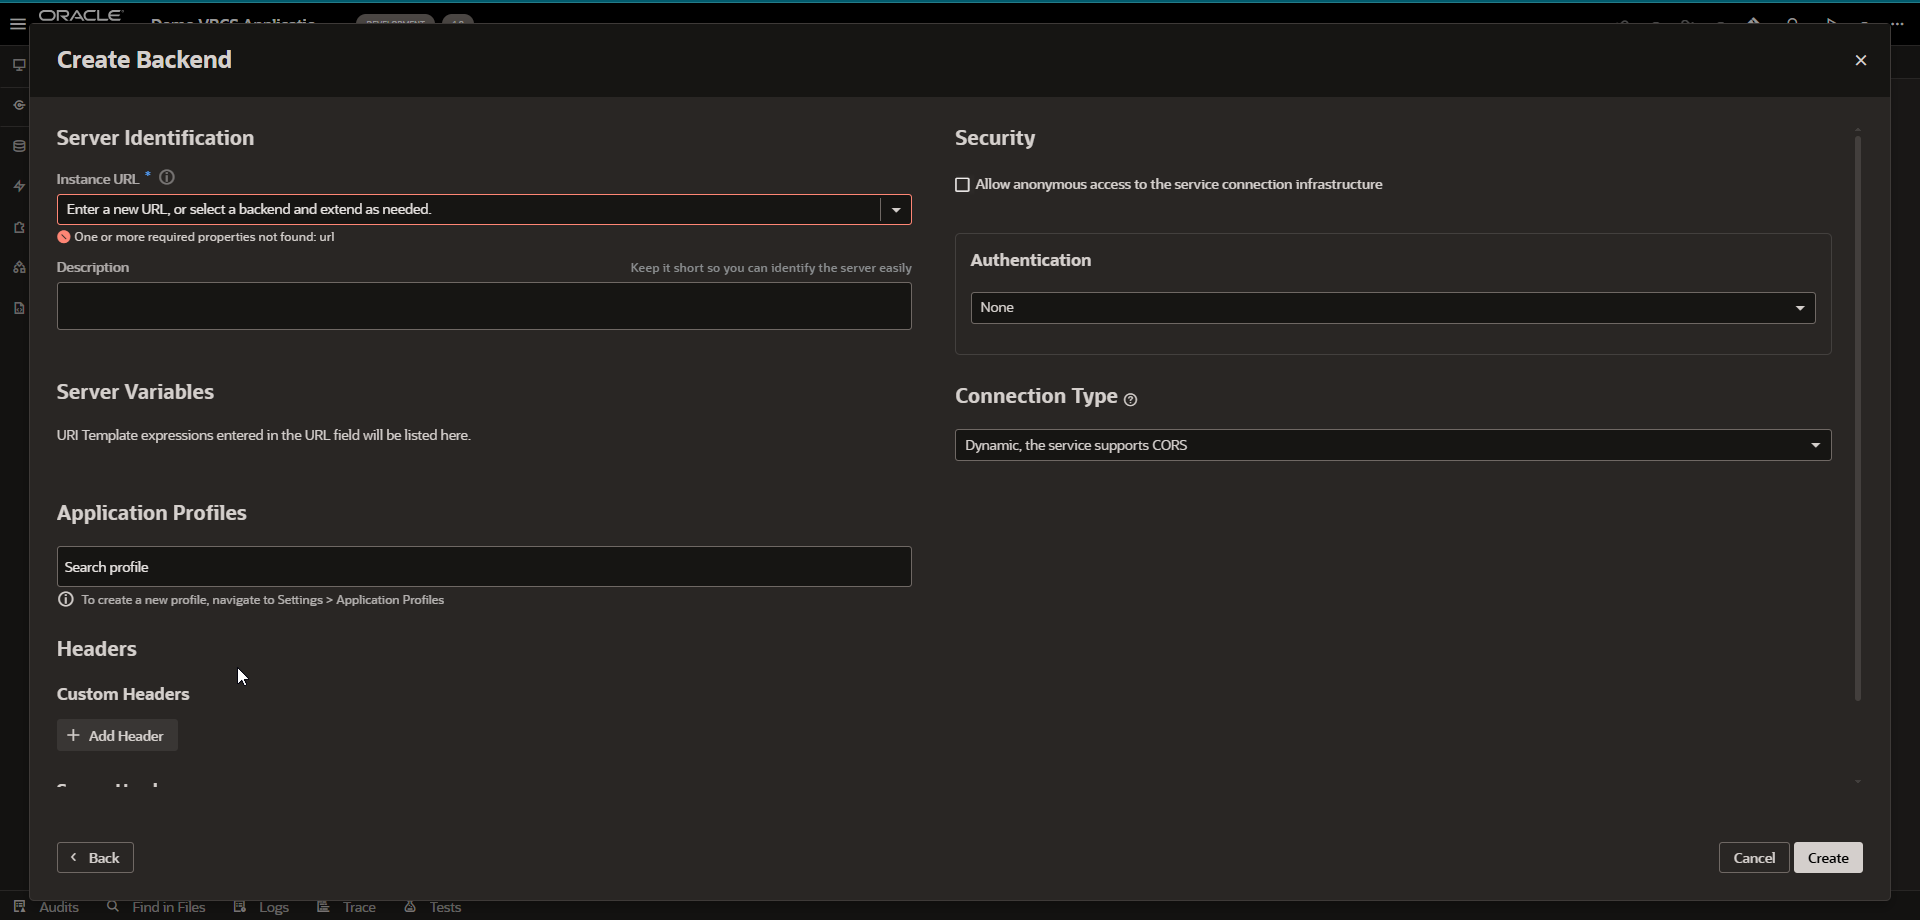Image resolution: width=1920 pixels, height=920 pixels.
Task: Click the Cancel button
Action: pos(1754,858)
